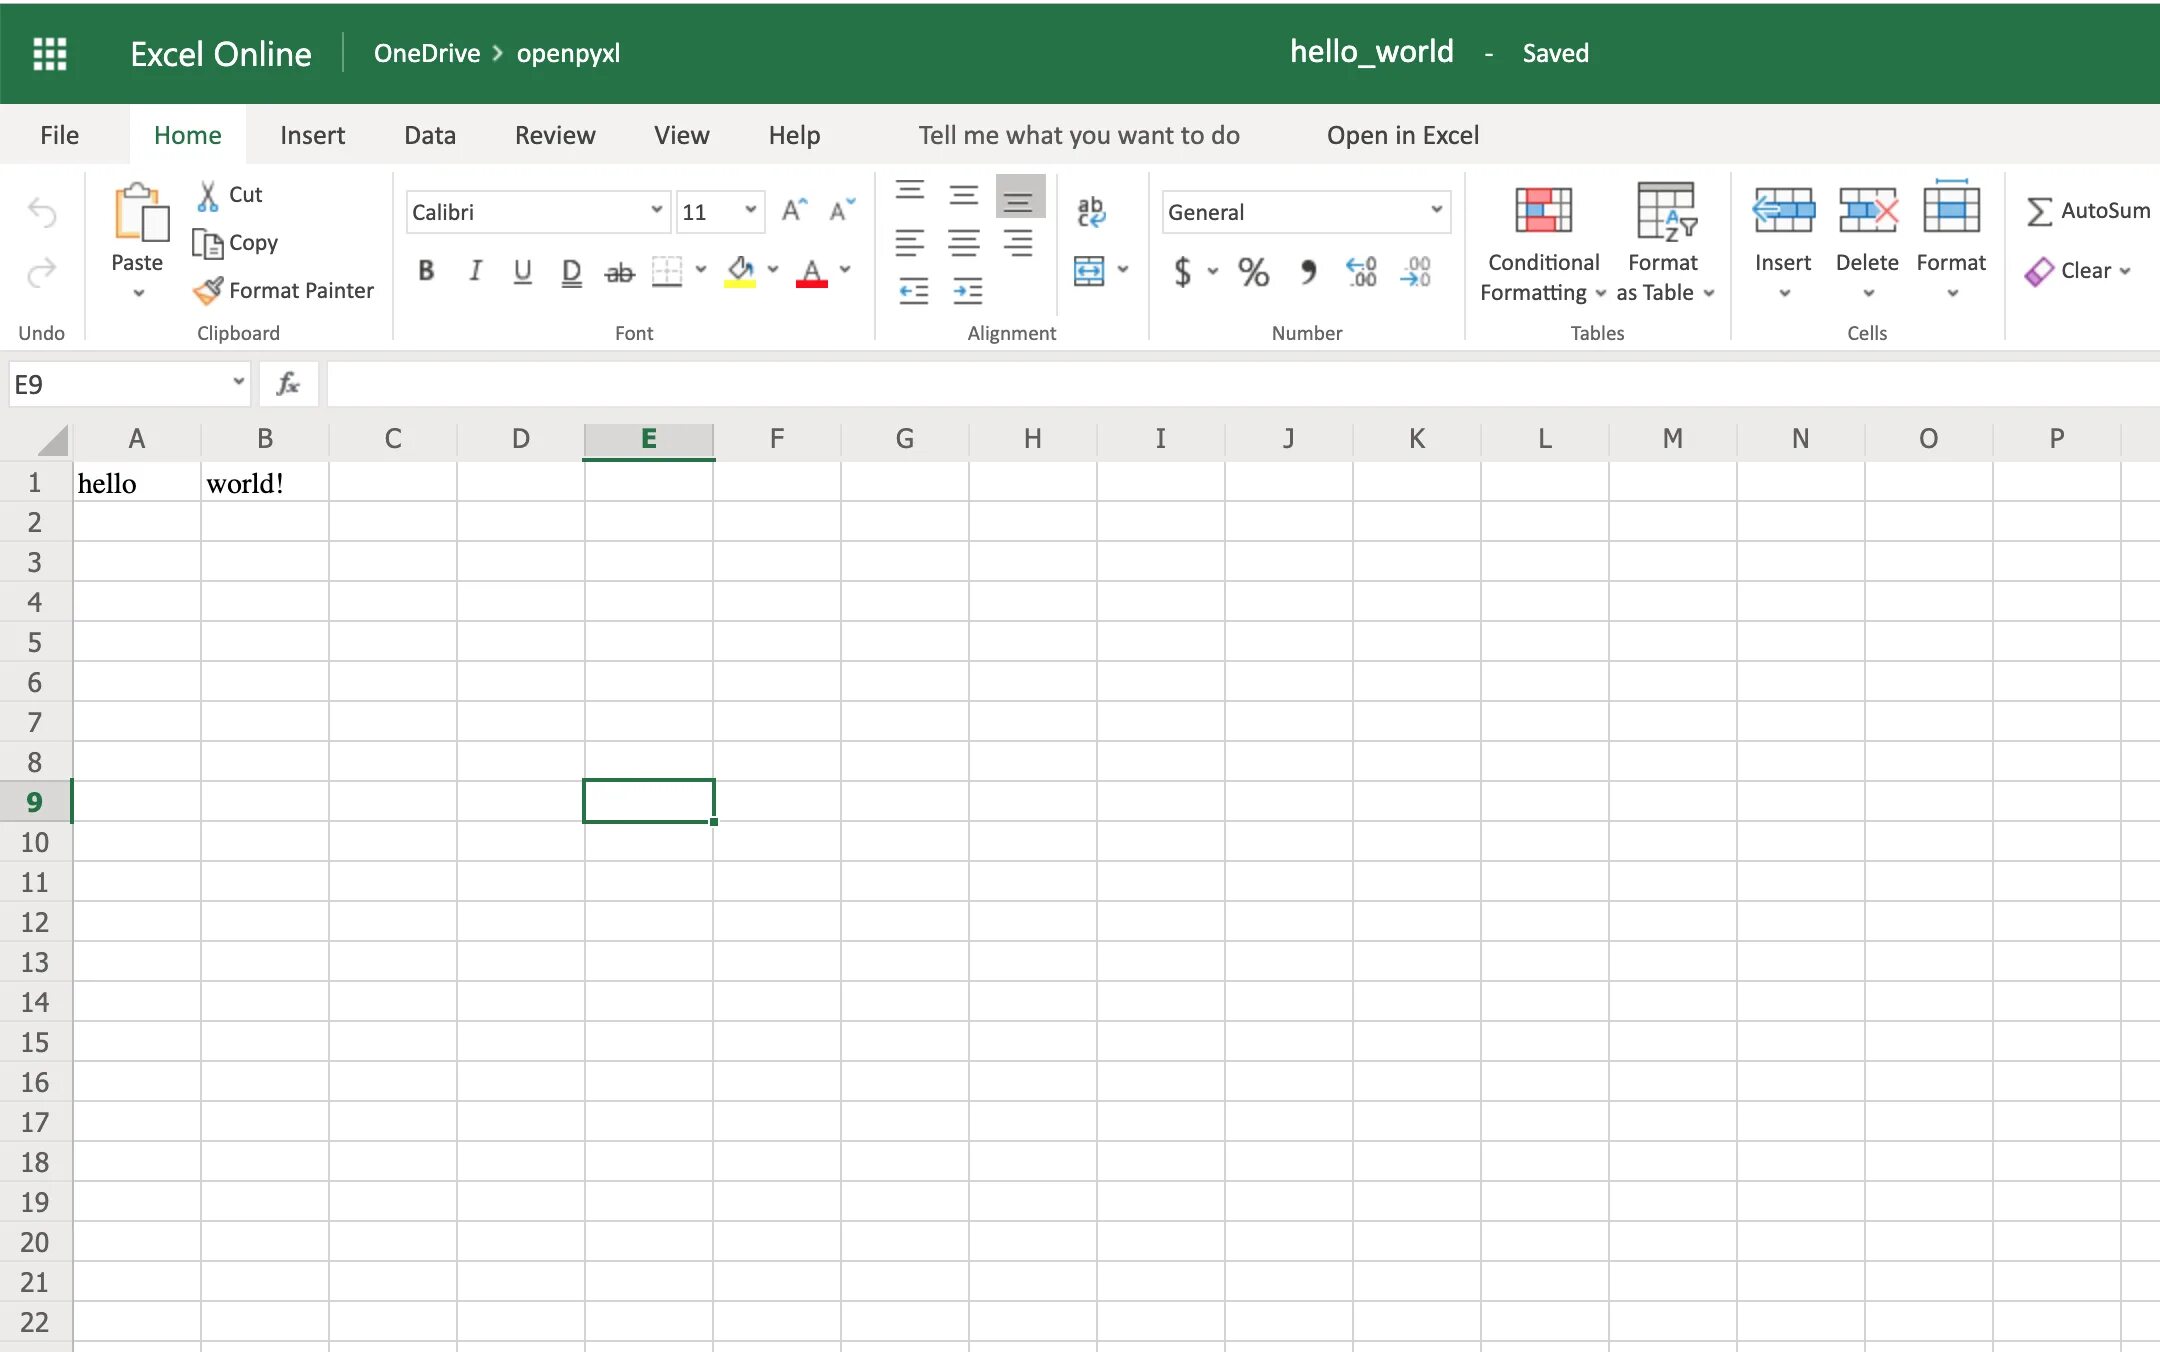The image size is (2160, 1352).
Task: Click the Tell me what to do field
Action: click(x=1079, y=134)
